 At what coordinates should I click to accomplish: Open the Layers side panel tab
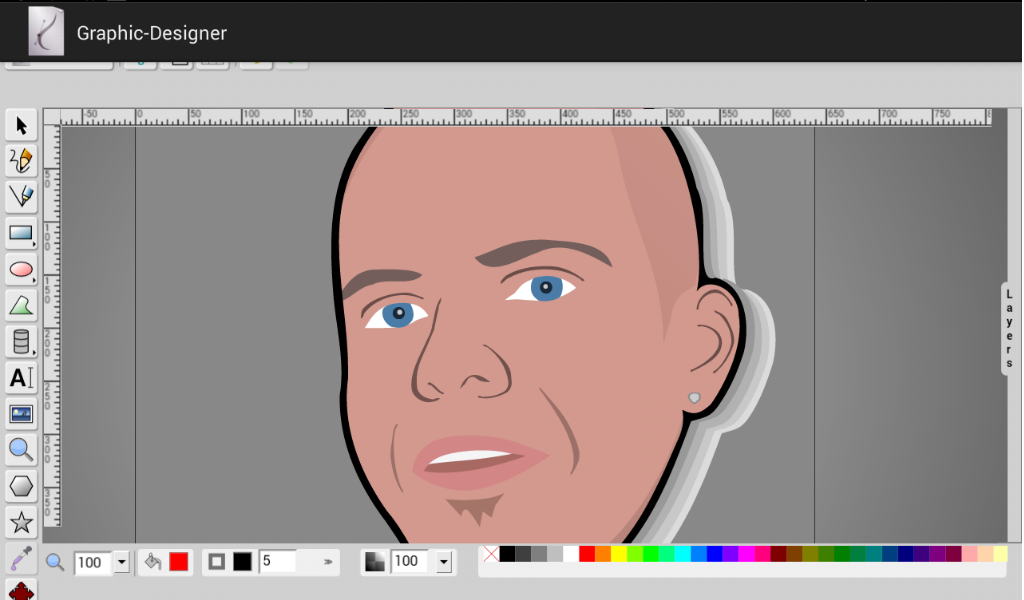(1010, 329)
